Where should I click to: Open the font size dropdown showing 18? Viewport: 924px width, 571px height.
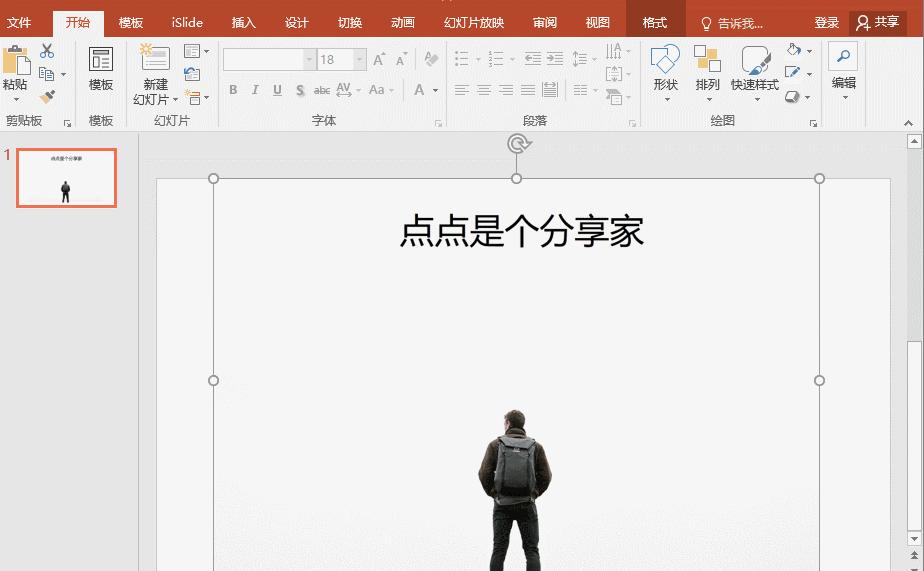coord(360,60)
